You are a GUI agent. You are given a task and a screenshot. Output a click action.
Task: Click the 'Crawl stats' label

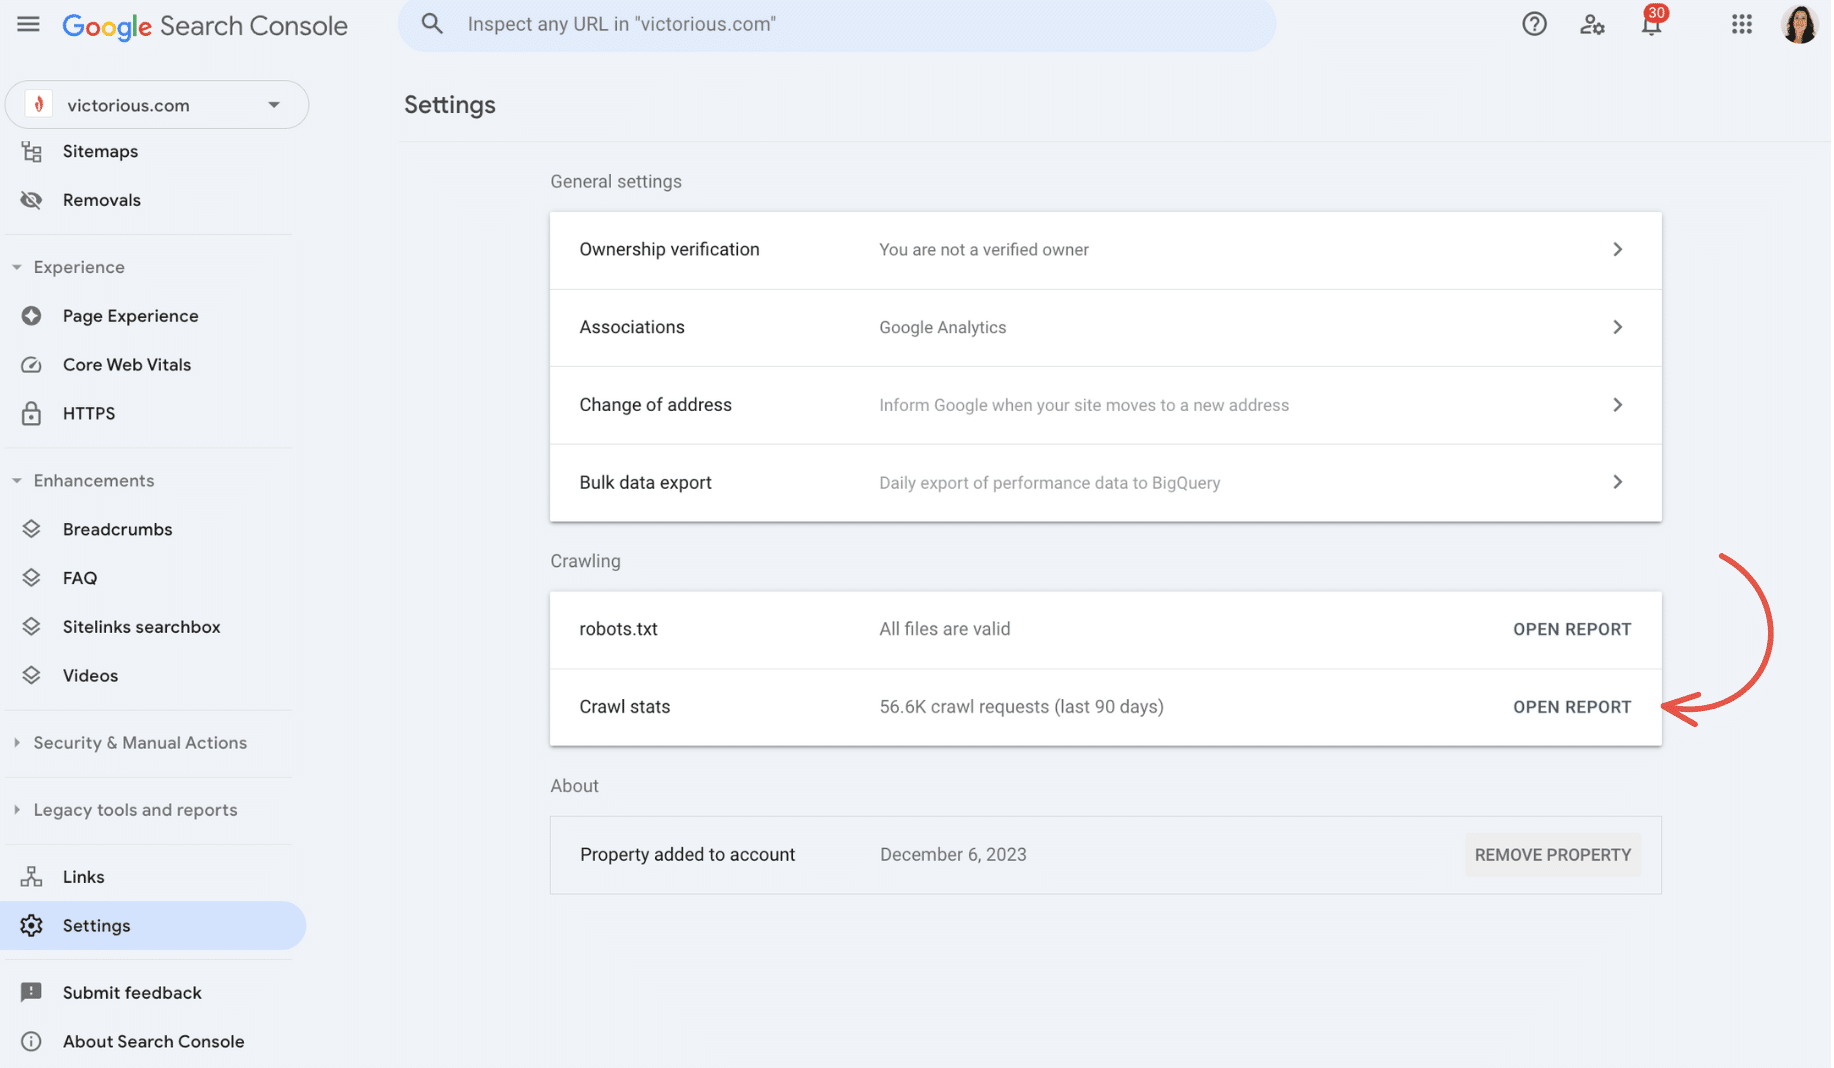point(625,707)
